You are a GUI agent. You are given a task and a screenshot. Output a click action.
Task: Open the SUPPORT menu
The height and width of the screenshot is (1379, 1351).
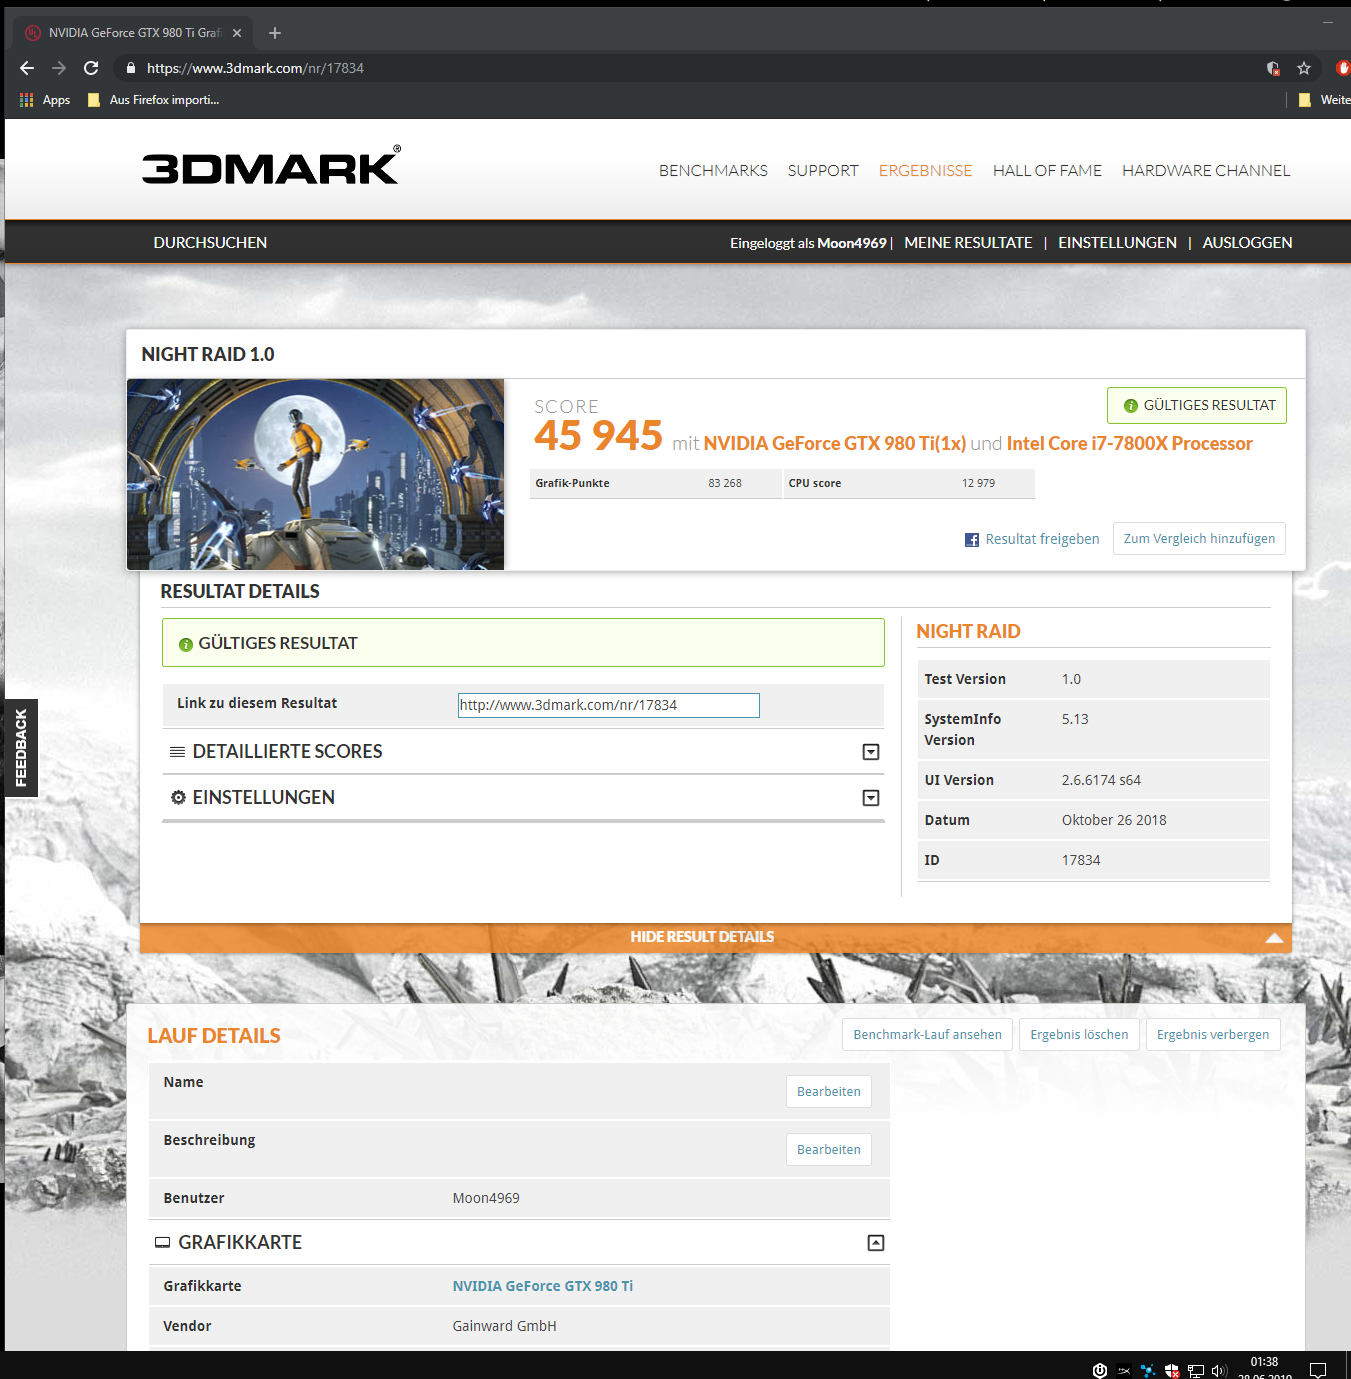(x=823, y=171)
